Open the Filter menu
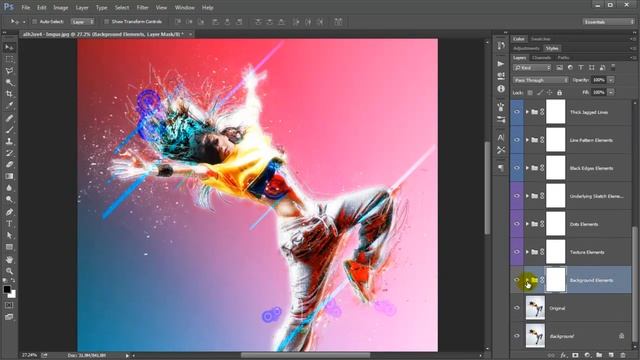The width and height of the screenshot is (640, 360). pos(142,7)
